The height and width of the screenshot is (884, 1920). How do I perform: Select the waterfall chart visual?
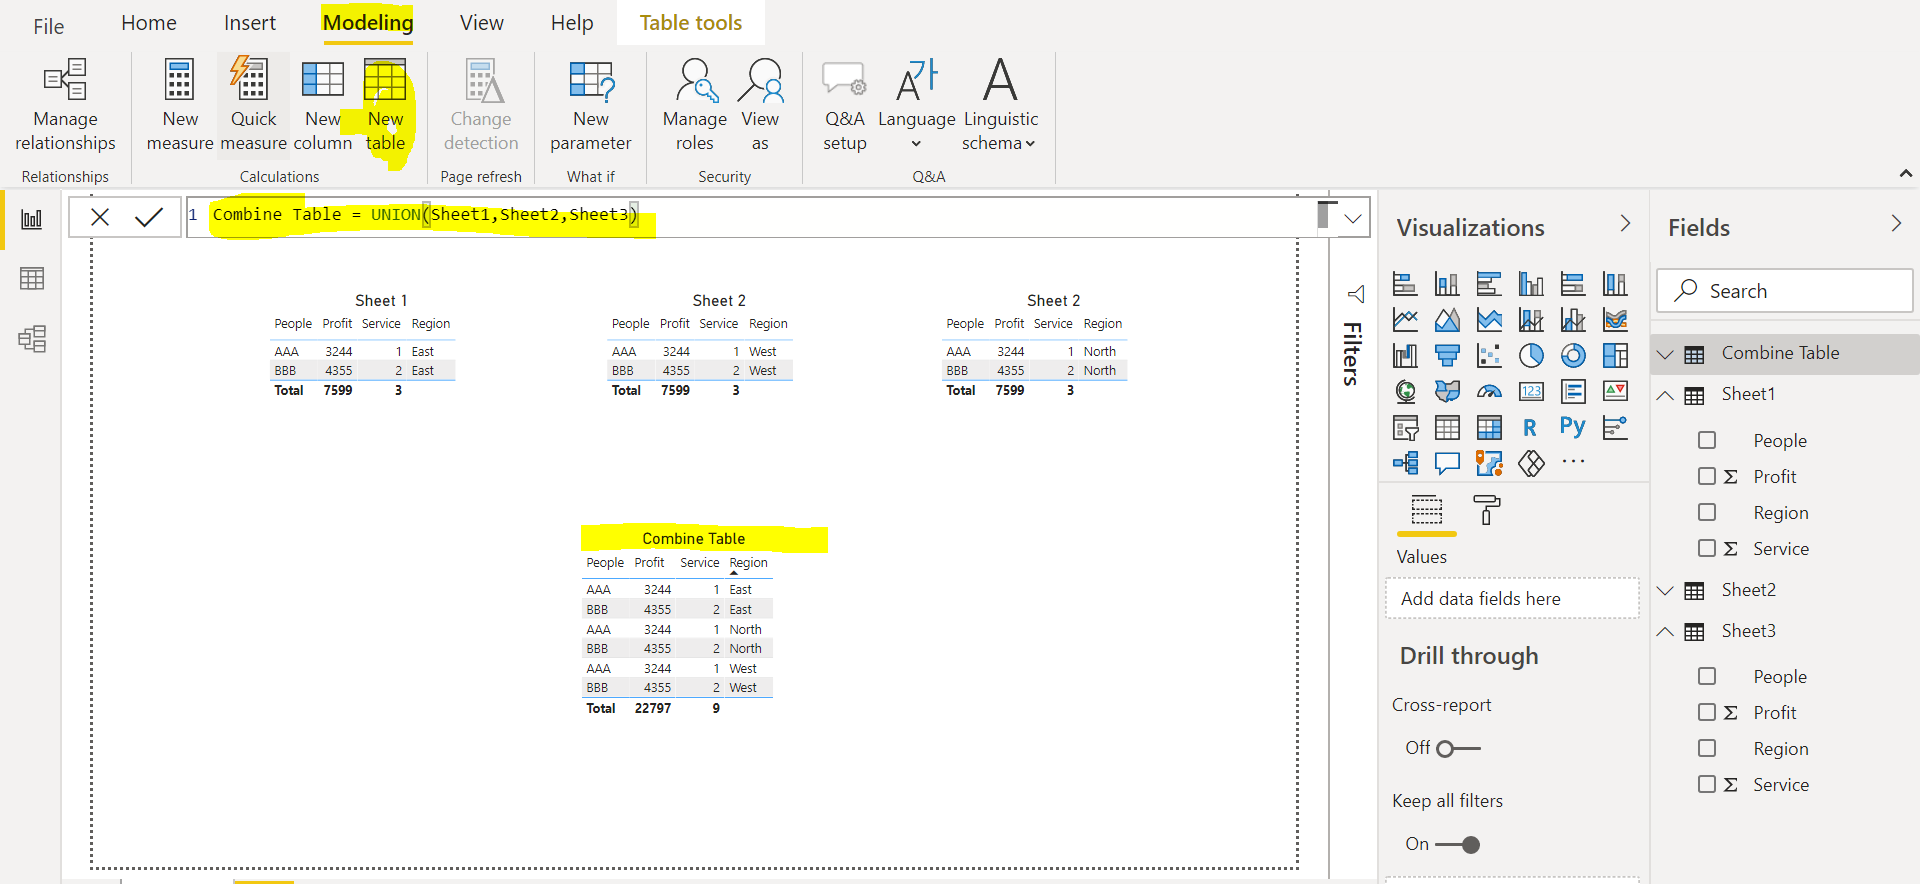[1405, 356]
